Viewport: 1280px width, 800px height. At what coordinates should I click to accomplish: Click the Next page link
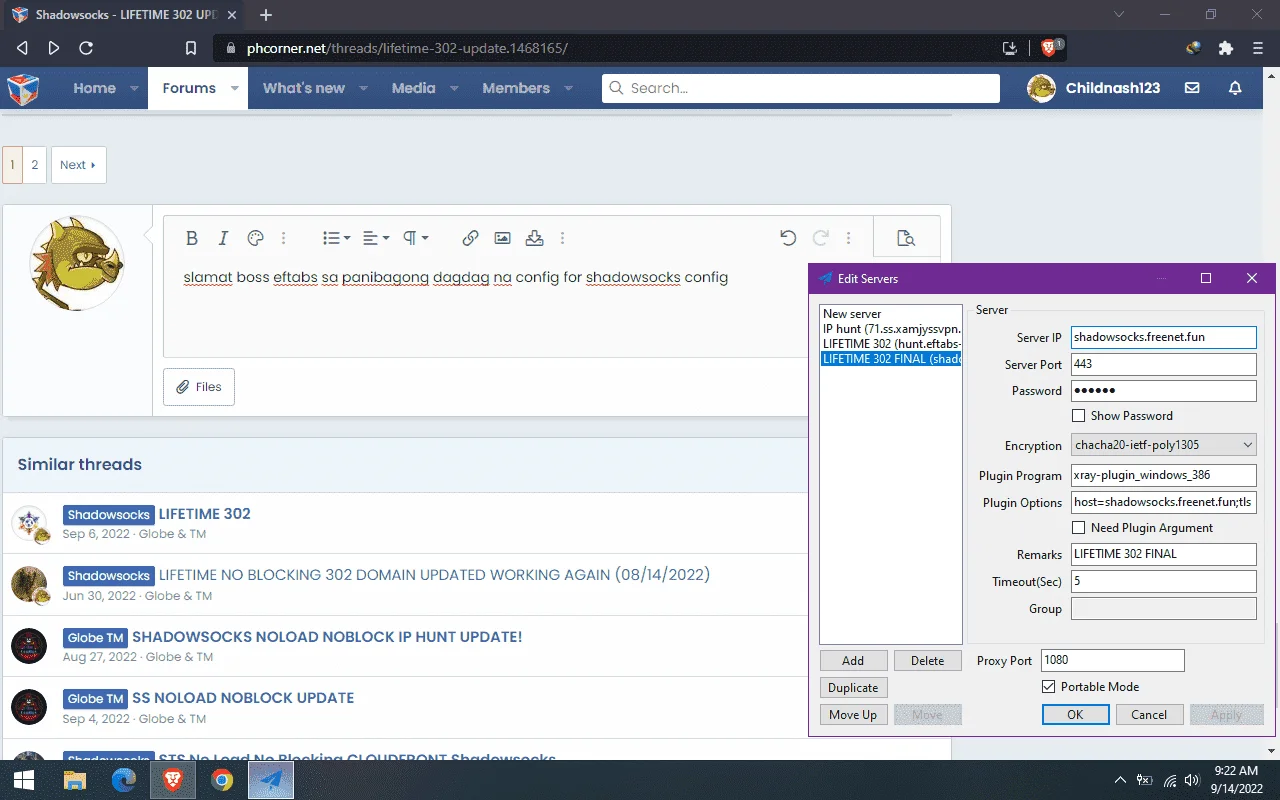[78, 165]
